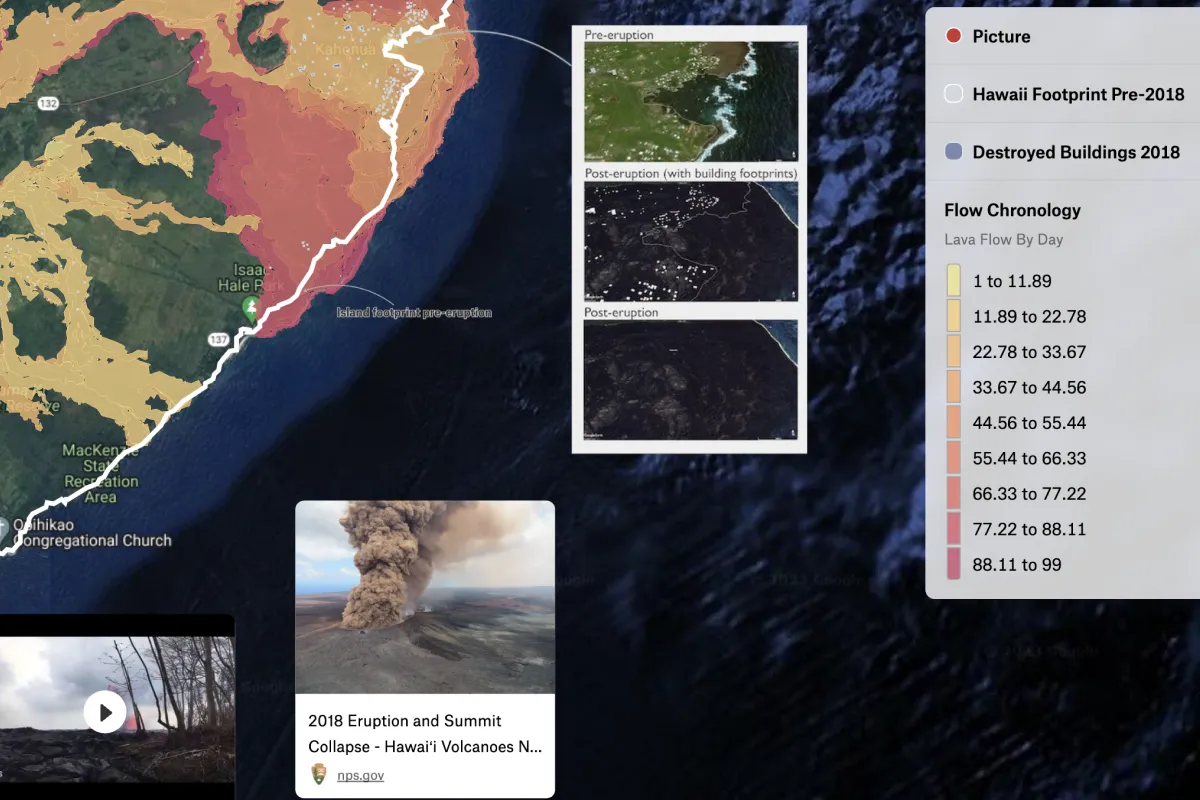Toggle Destroyed Buildings 2018 layer dot

tap(954, 152)
